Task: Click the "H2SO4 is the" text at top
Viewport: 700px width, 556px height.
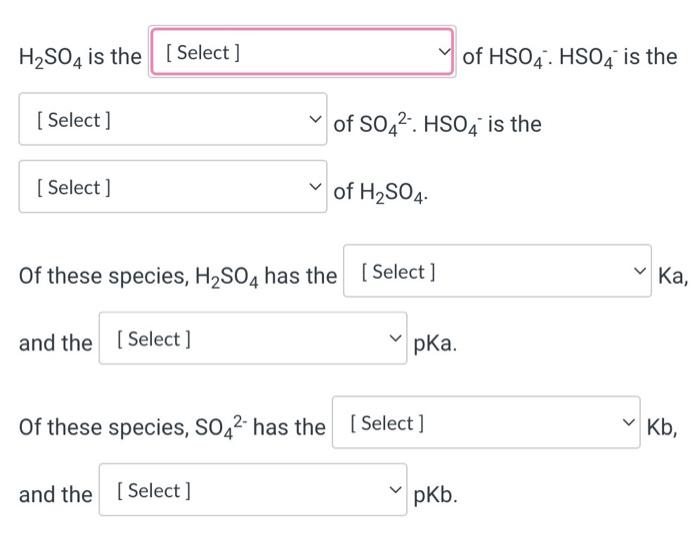Action: tap(80, 57)
